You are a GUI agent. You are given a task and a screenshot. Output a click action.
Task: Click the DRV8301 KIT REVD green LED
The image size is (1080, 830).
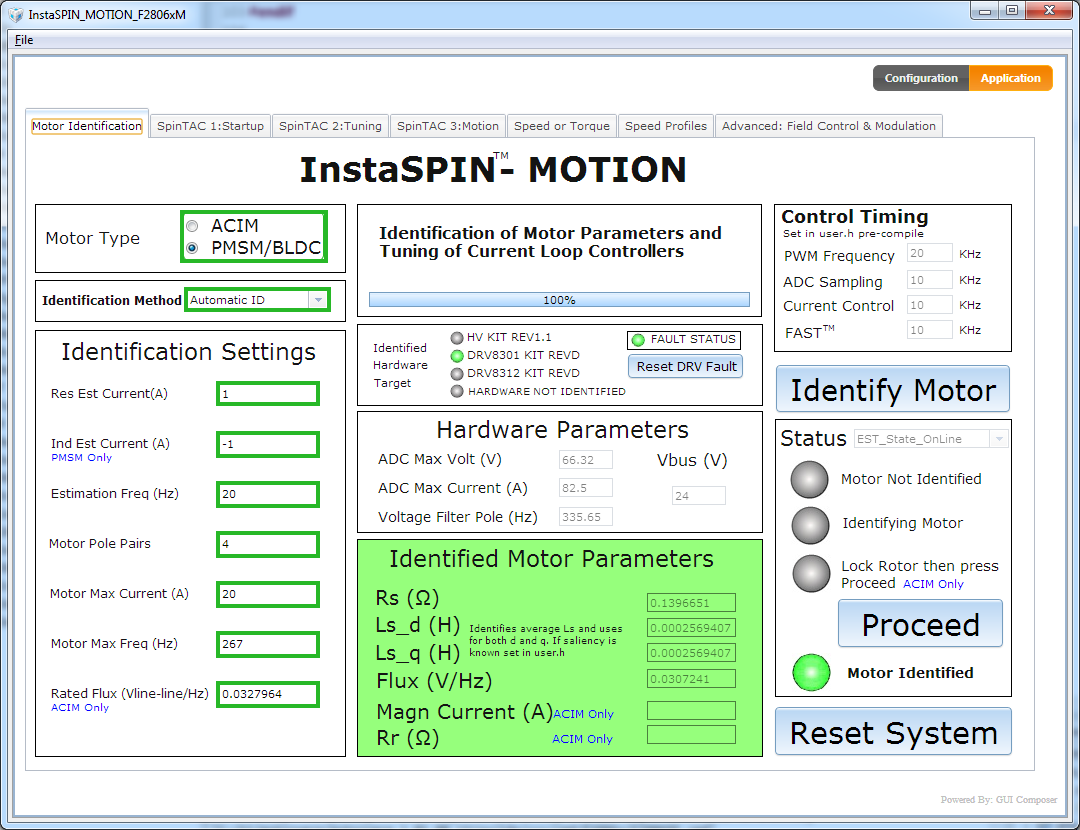(x=457, y=355)
